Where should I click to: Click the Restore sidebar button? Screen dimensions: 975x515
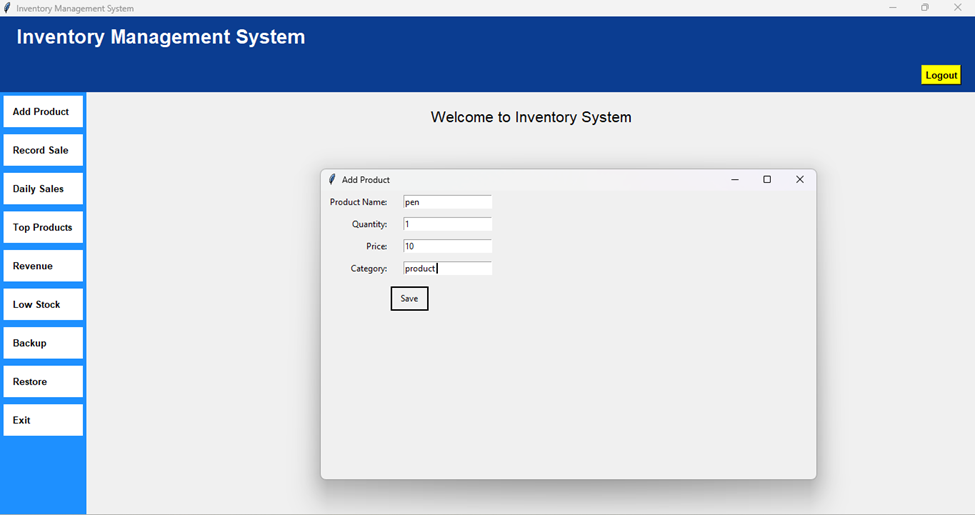43,382
